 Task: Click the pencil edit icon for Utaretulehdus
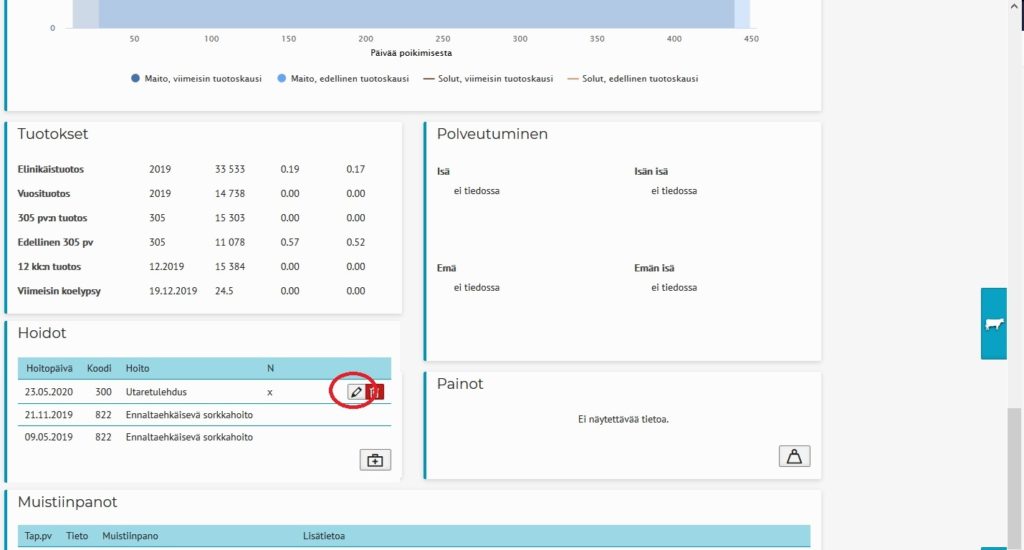pos(355,392)
